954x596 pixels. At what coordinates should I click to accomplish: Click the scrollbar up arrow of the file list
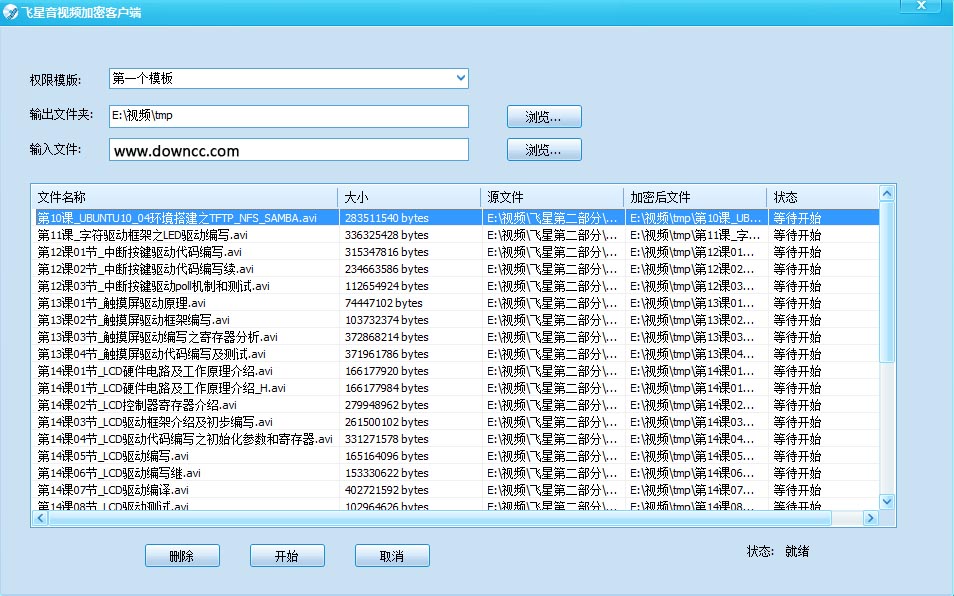point(886,193)
